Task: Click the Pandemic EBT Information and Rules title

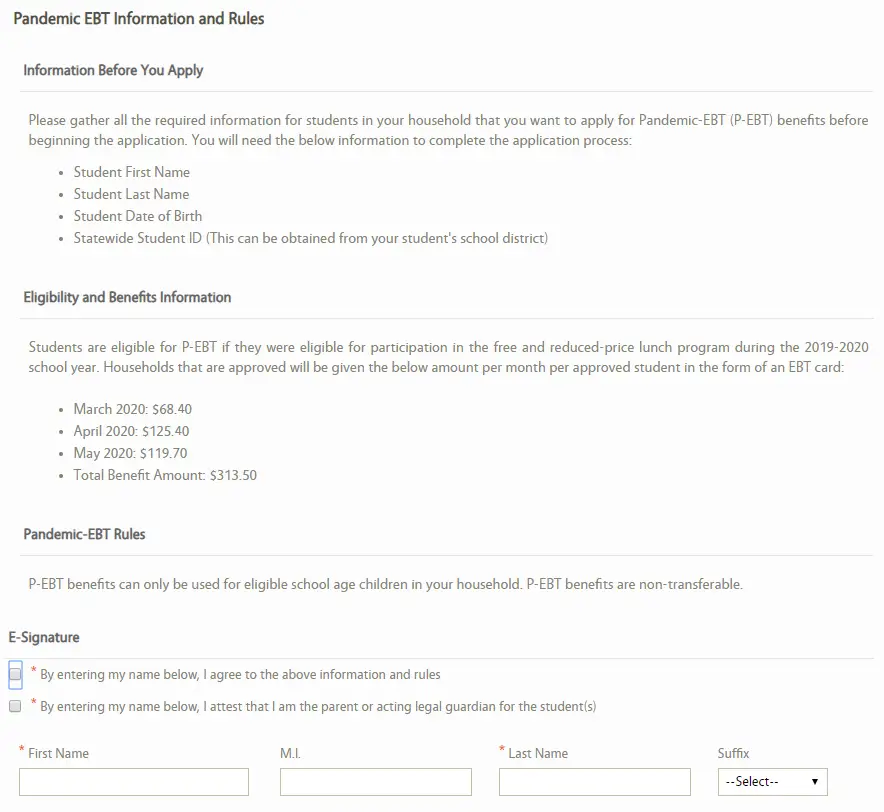Action: coord(139,18)
